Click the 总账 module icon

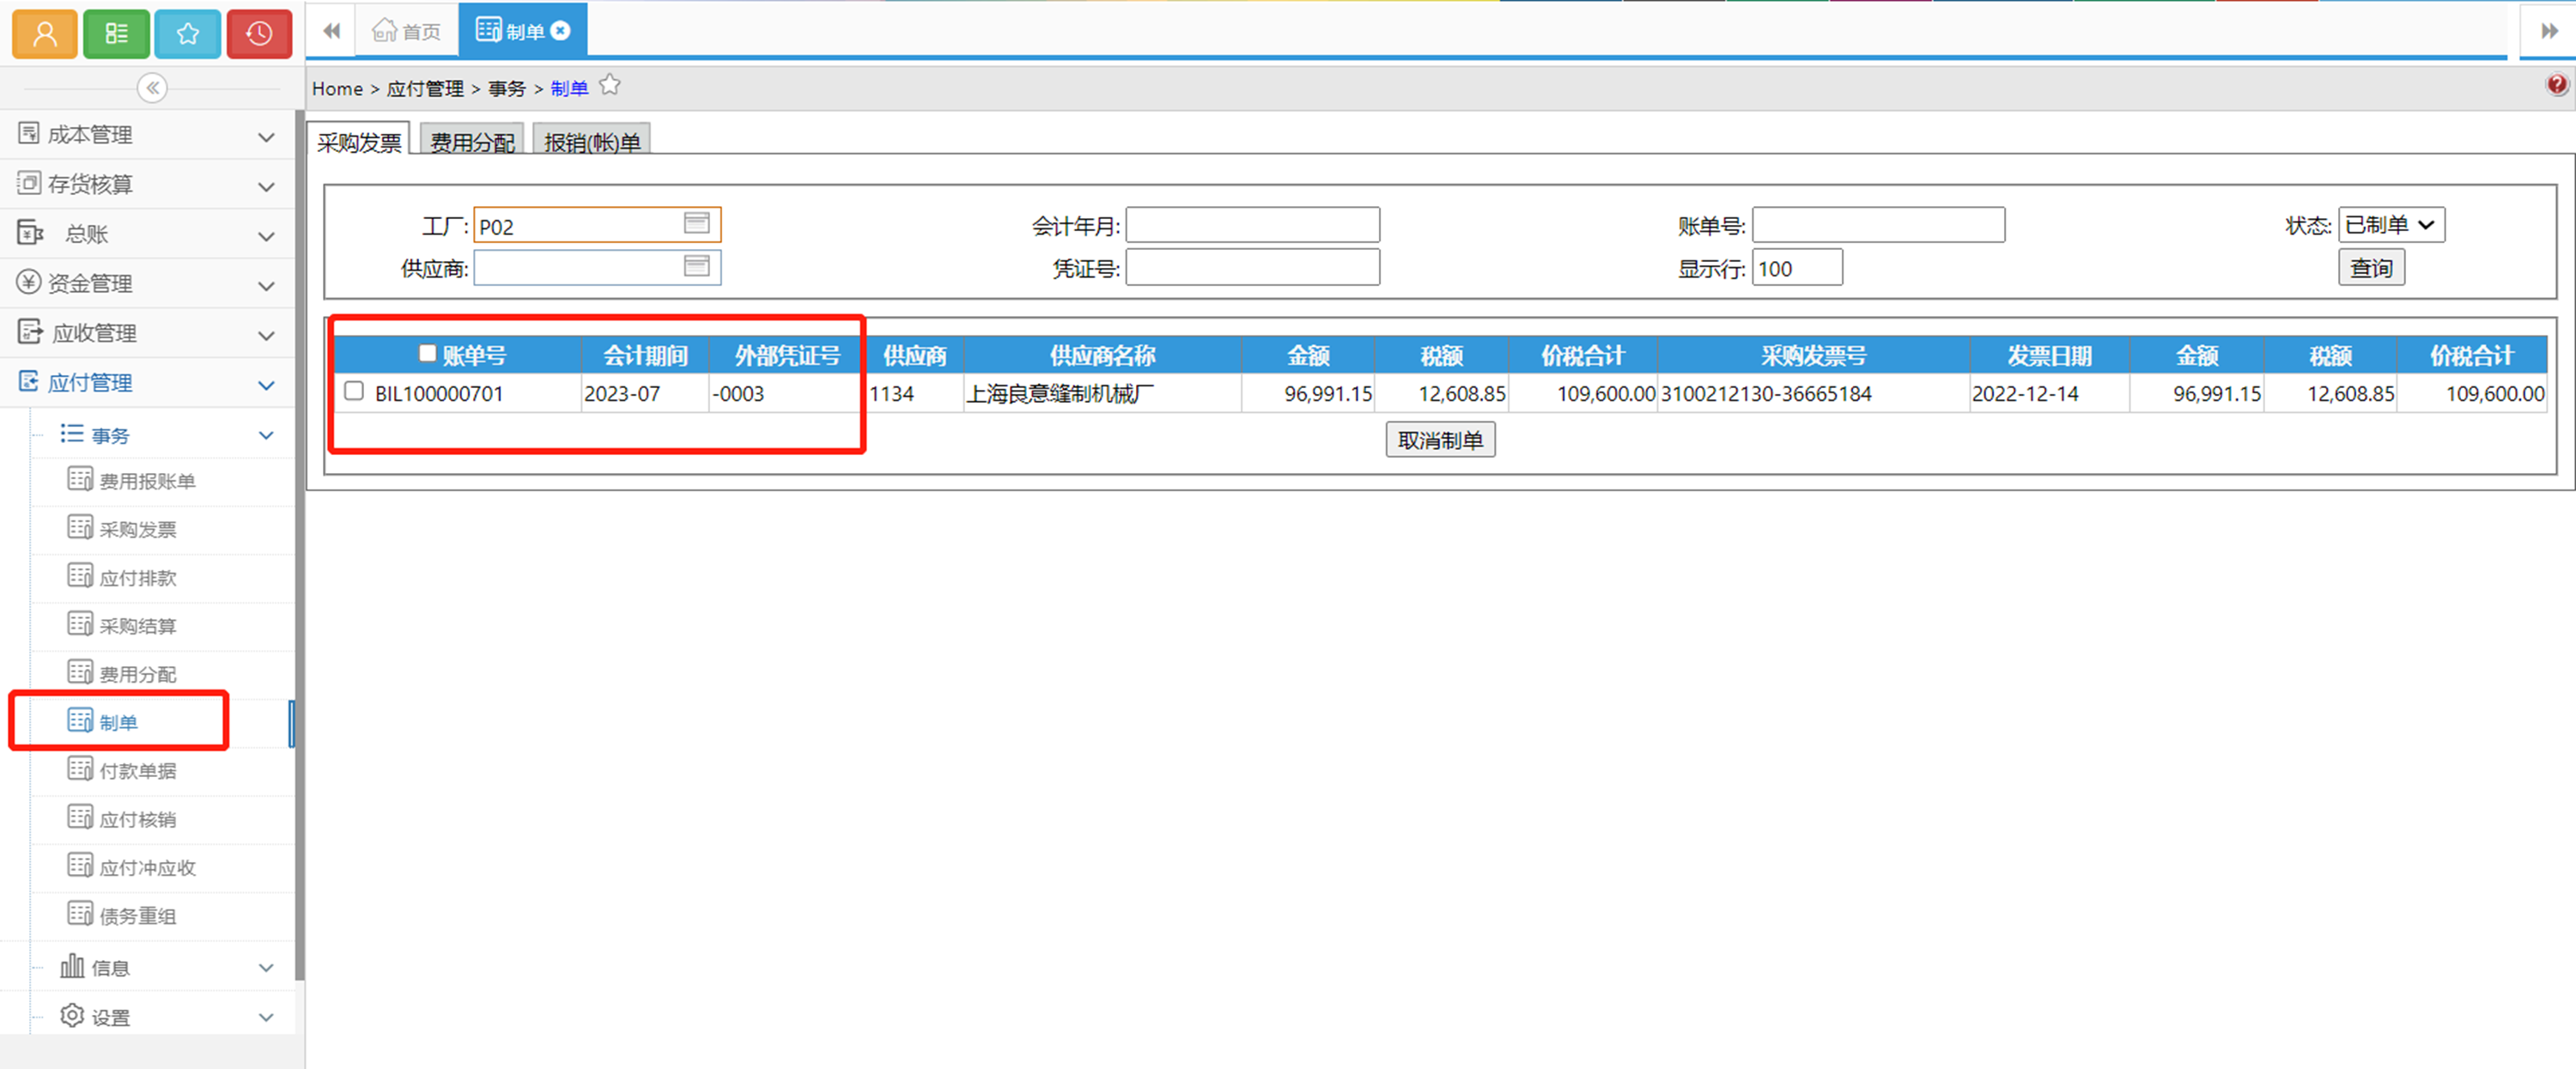coord(30,233)
